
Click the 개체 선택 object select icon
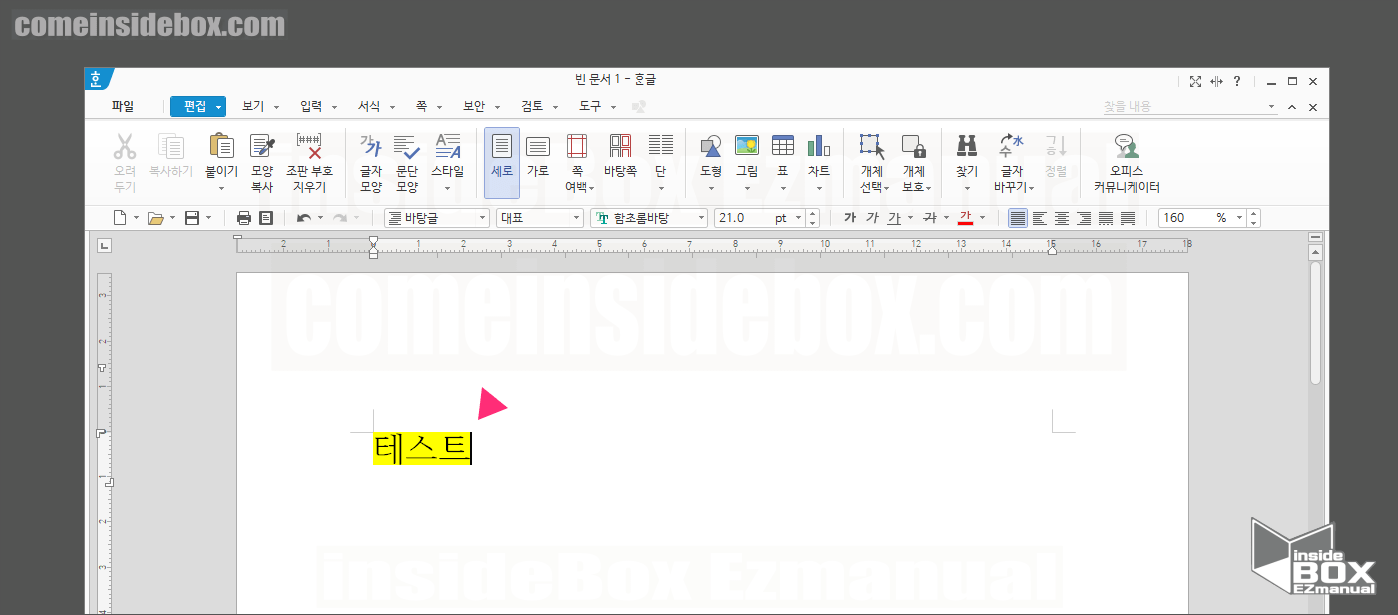(x=872, y=147)
